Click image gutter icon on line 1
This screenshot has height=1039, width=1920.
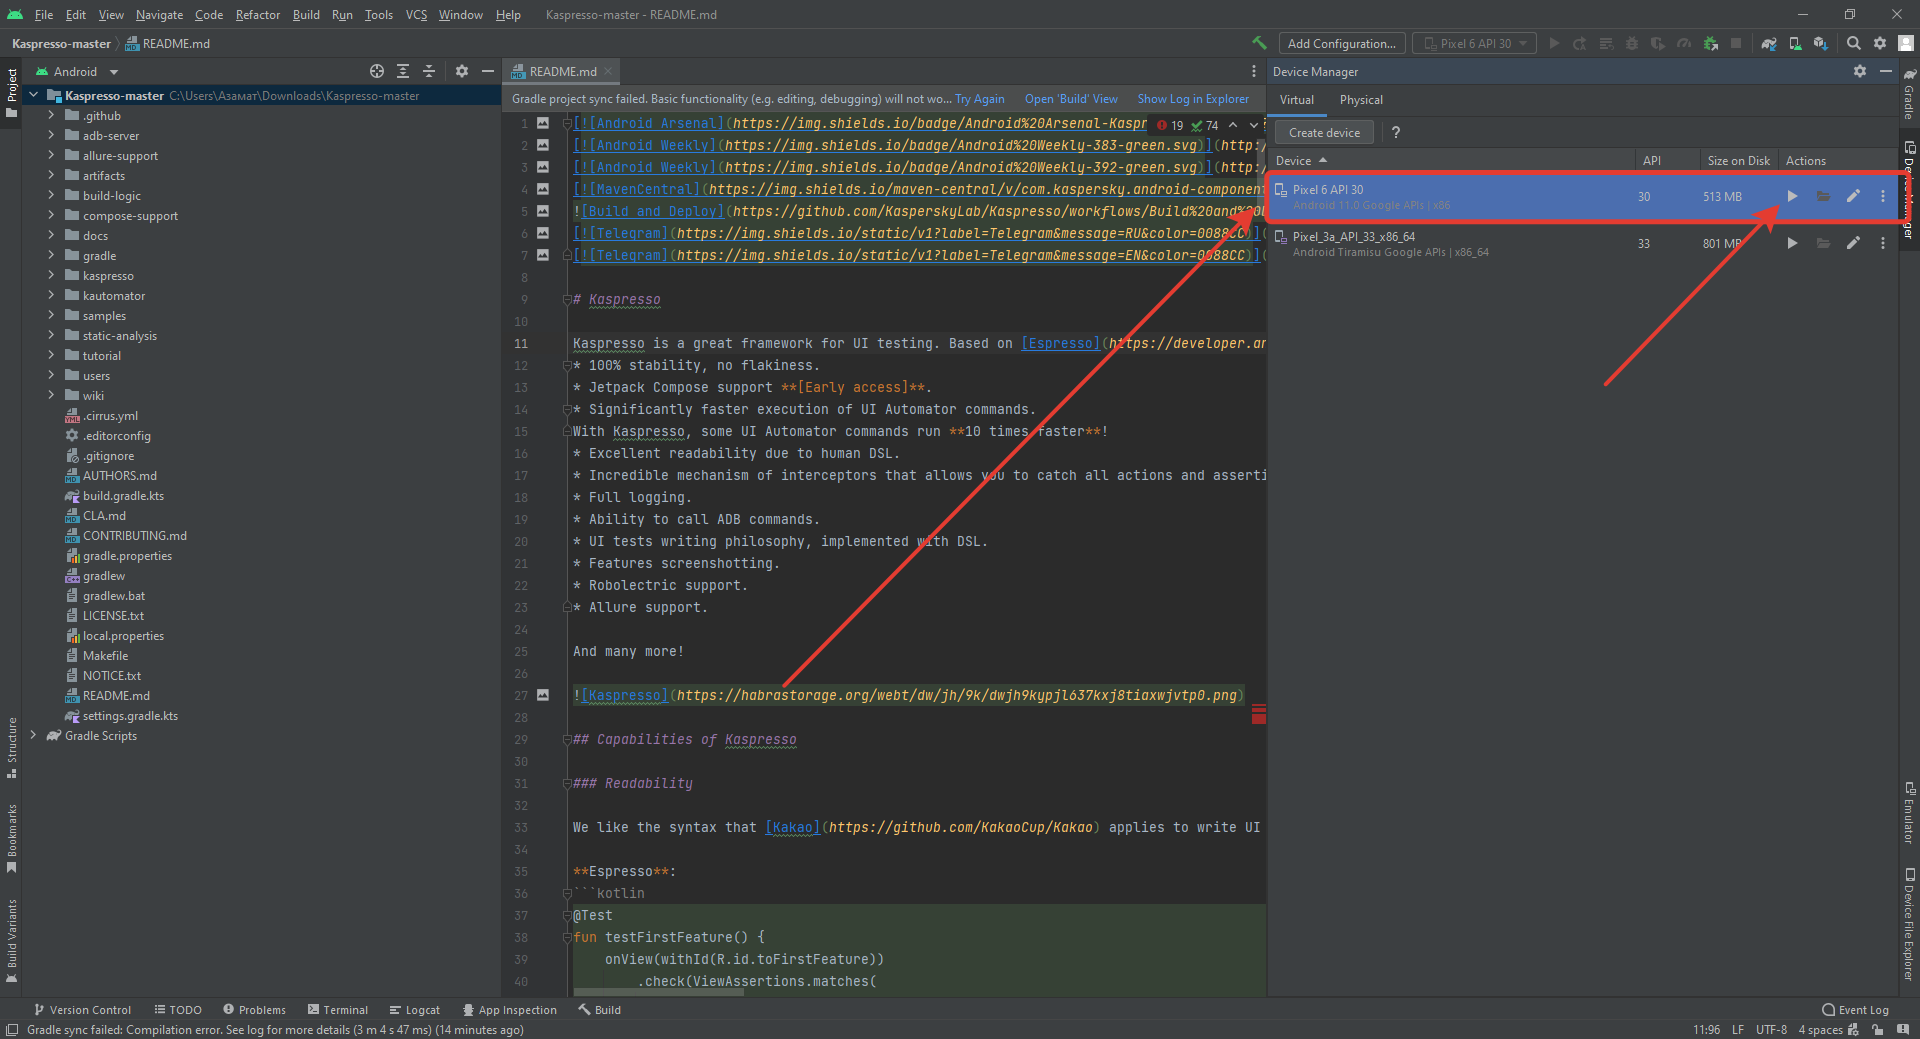pos(543,123)
